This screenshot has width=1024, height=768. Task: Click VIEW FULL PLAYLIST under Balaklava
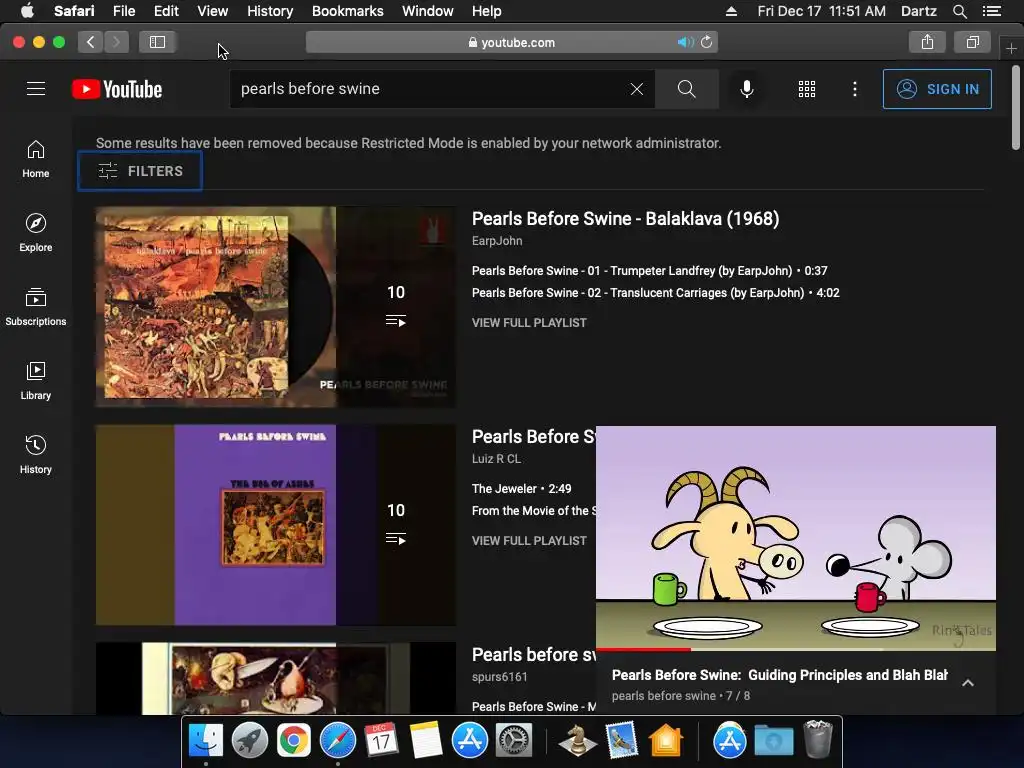click(529, 323)
